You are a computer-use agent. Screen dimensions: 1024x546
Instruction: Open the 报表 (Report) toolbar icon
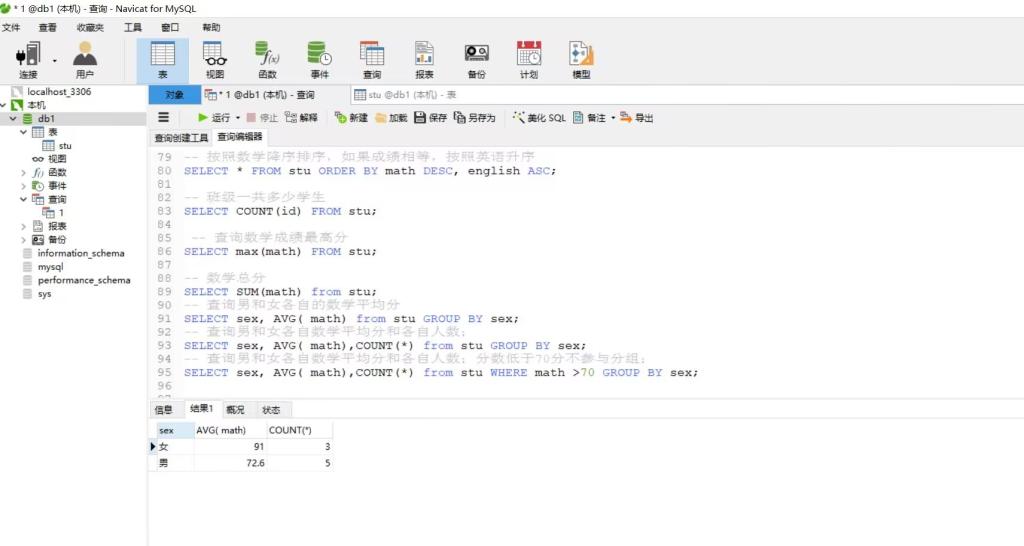[x=424, y=59]
